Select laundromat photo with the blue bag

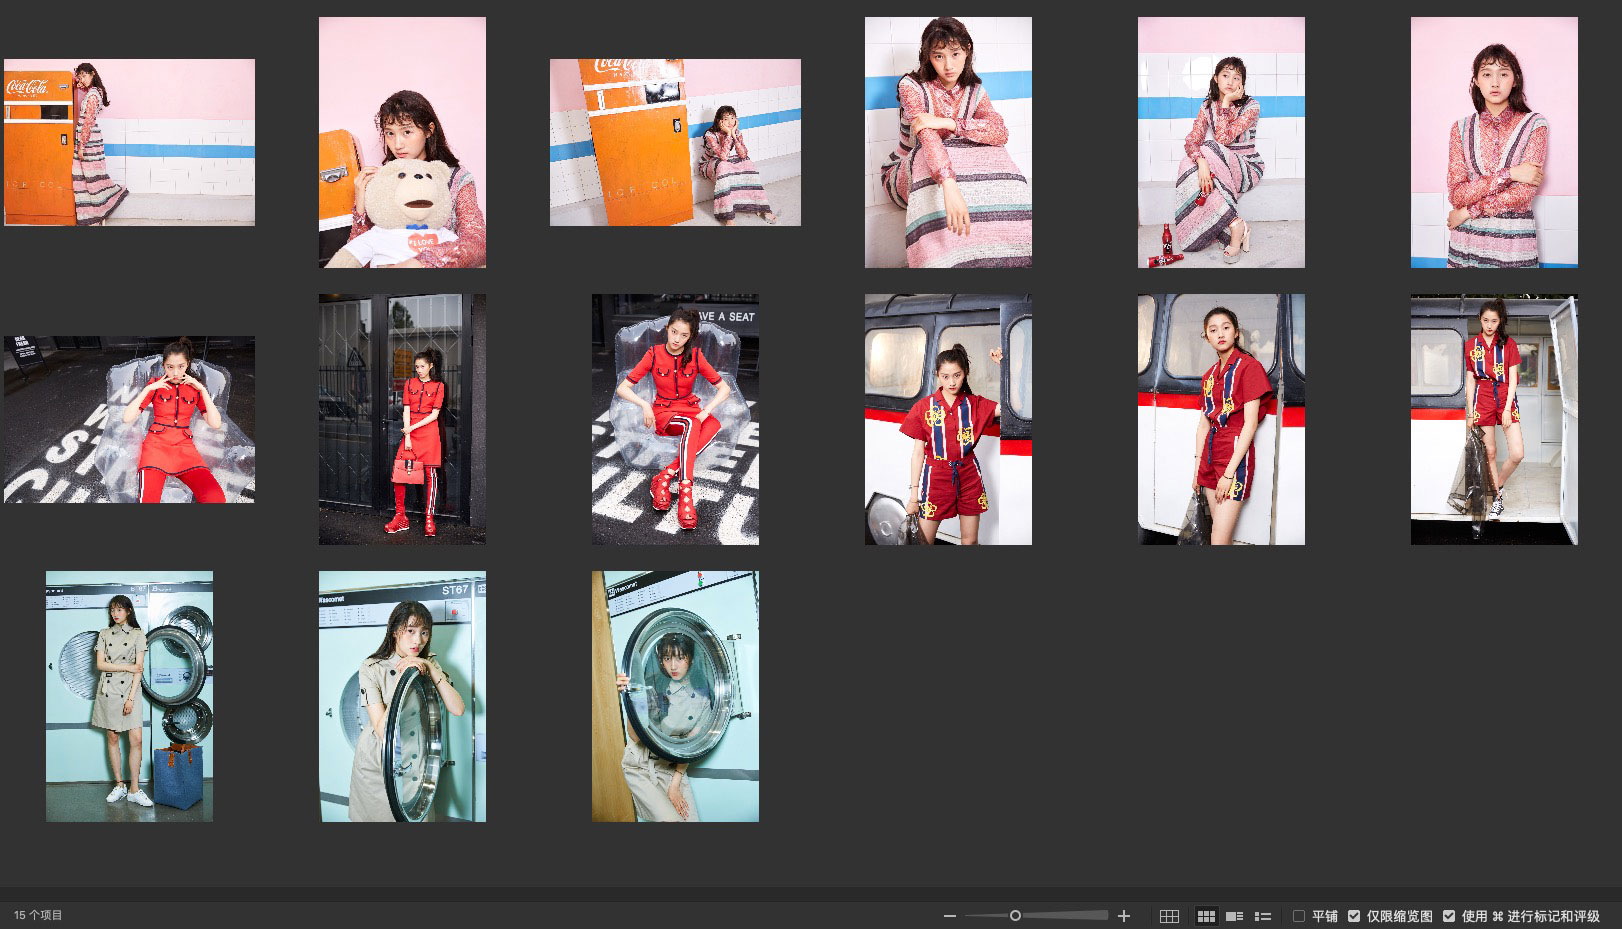(x=129, y=696)
